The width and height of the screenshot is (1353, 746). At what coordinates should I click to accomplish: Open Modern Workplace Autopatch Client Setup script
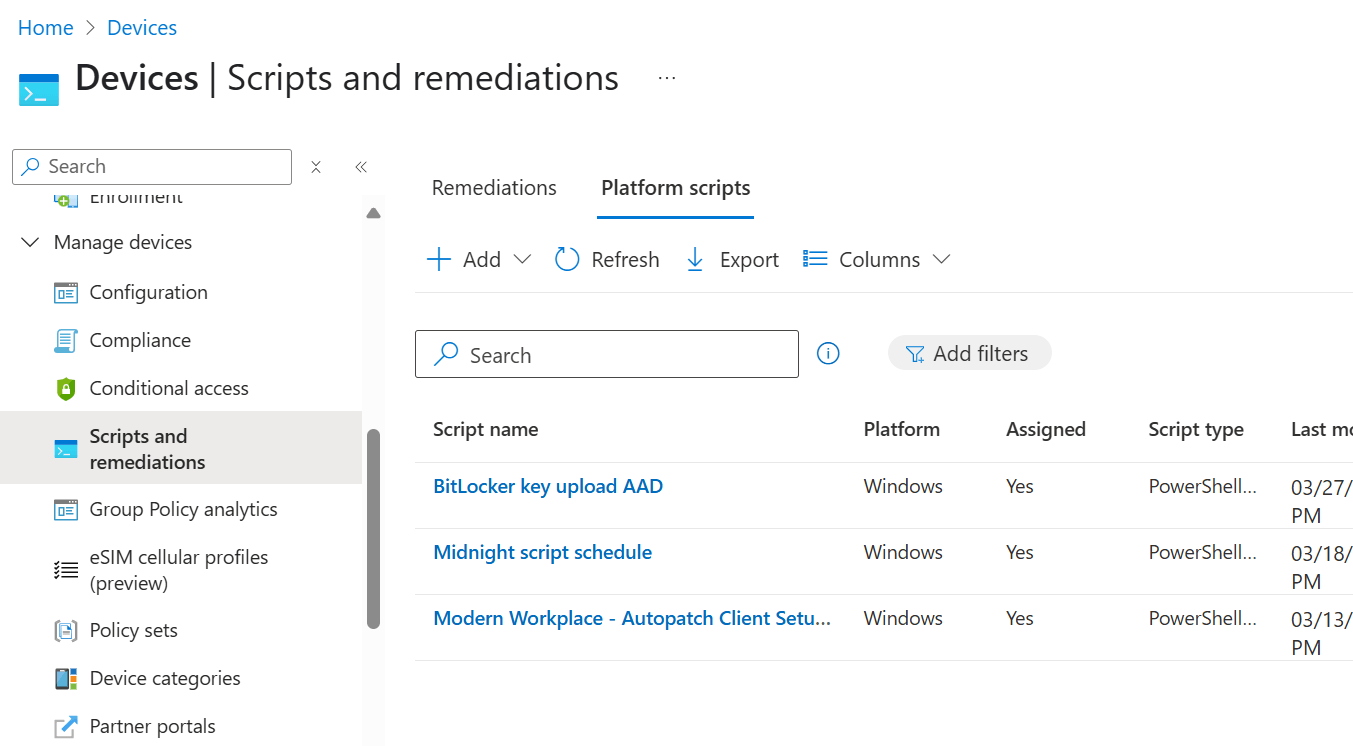(x=632, y=619)
